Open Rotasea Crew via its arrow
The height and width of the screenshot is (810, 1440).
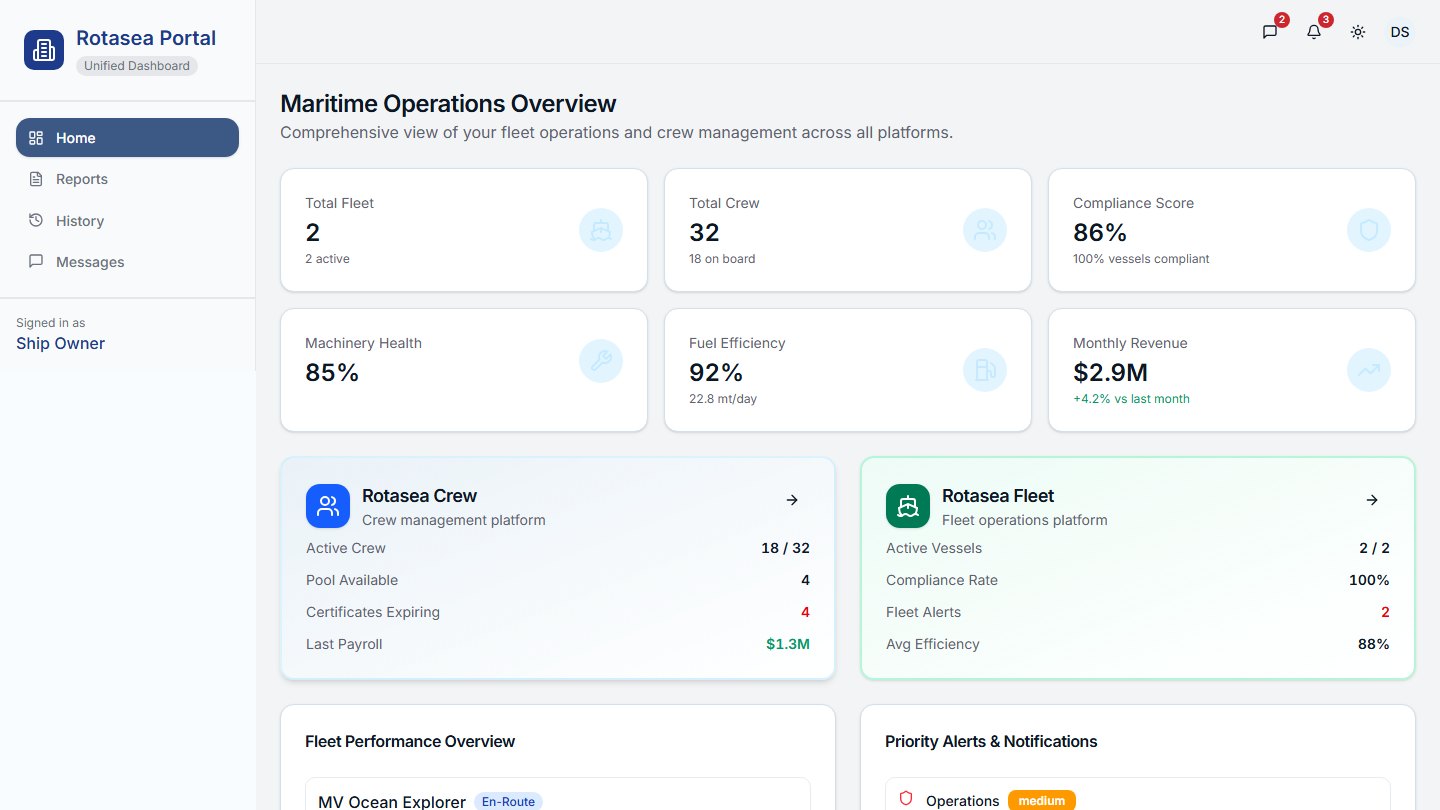point(792,500)
